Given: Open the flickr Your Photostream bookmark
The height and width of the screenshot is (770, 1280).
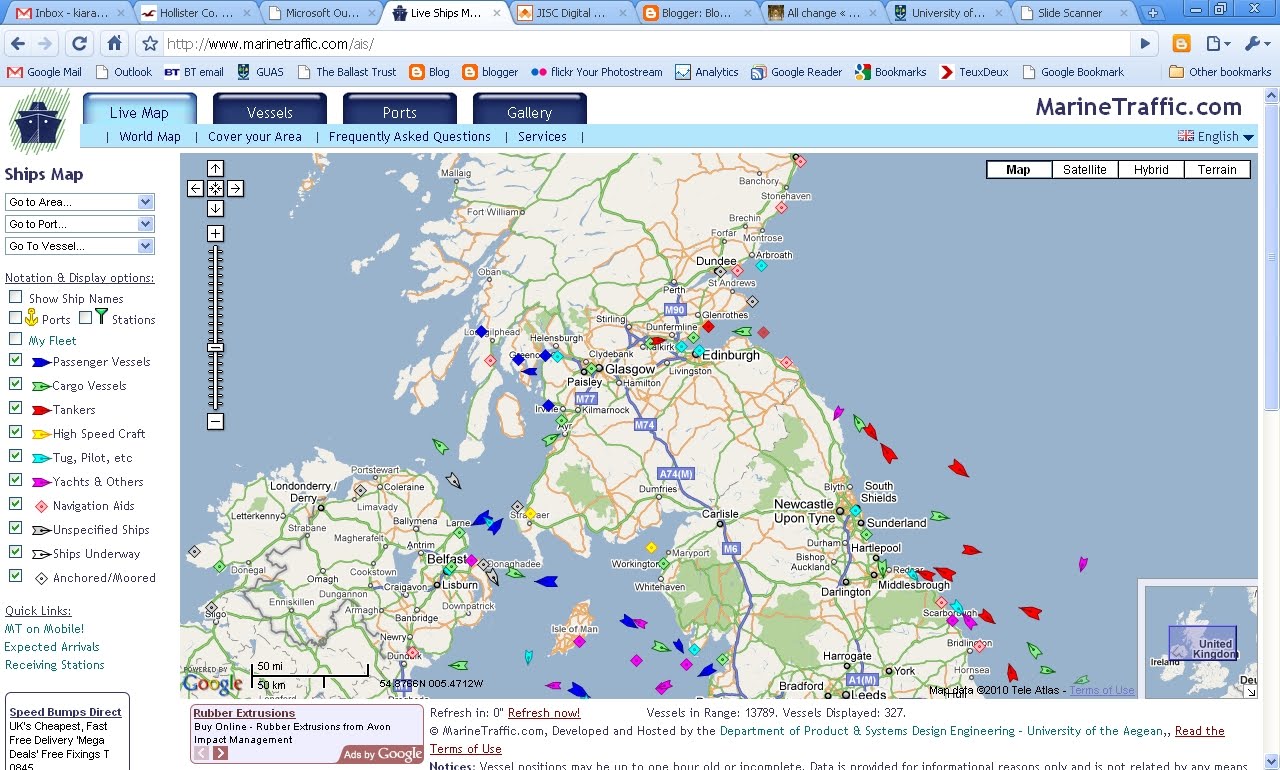Looking at the screenshot, I should [597, 72].
